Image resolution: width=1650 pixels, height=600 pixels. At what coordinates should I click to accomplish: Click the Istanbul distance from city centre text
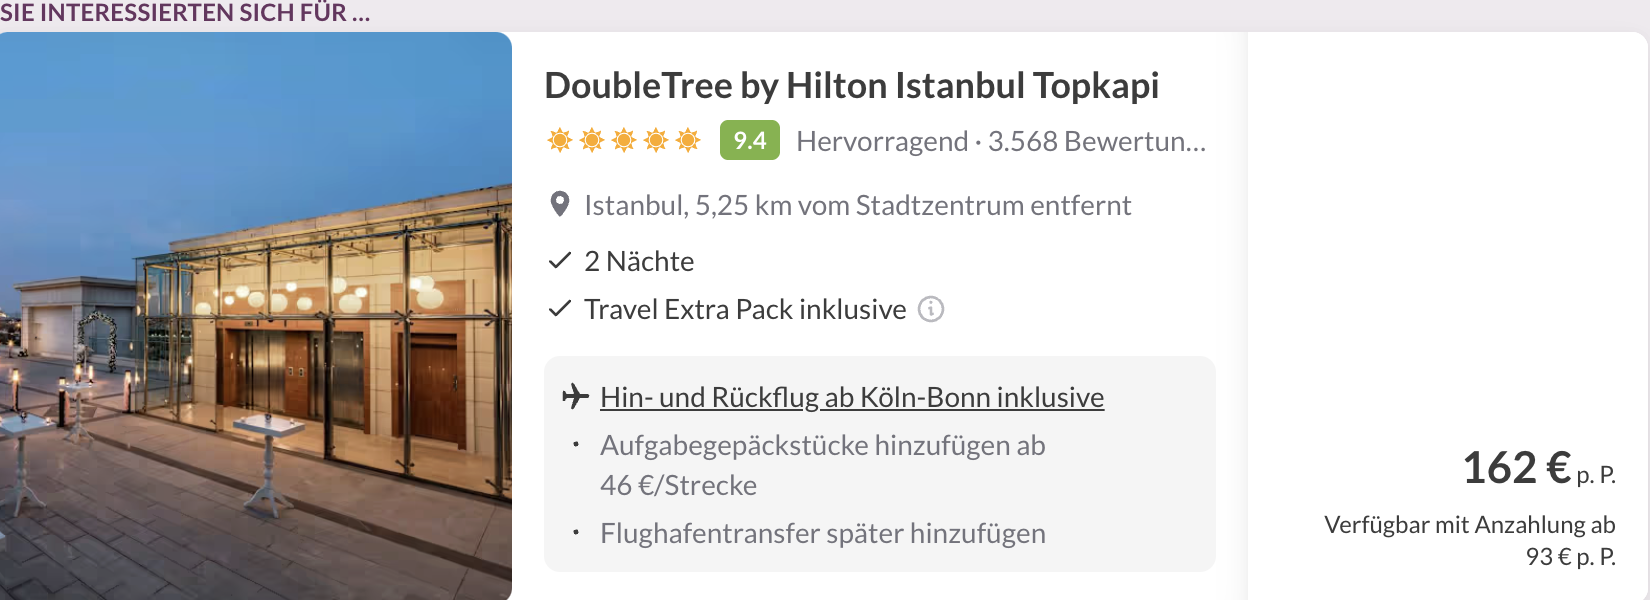click(857, 206)
